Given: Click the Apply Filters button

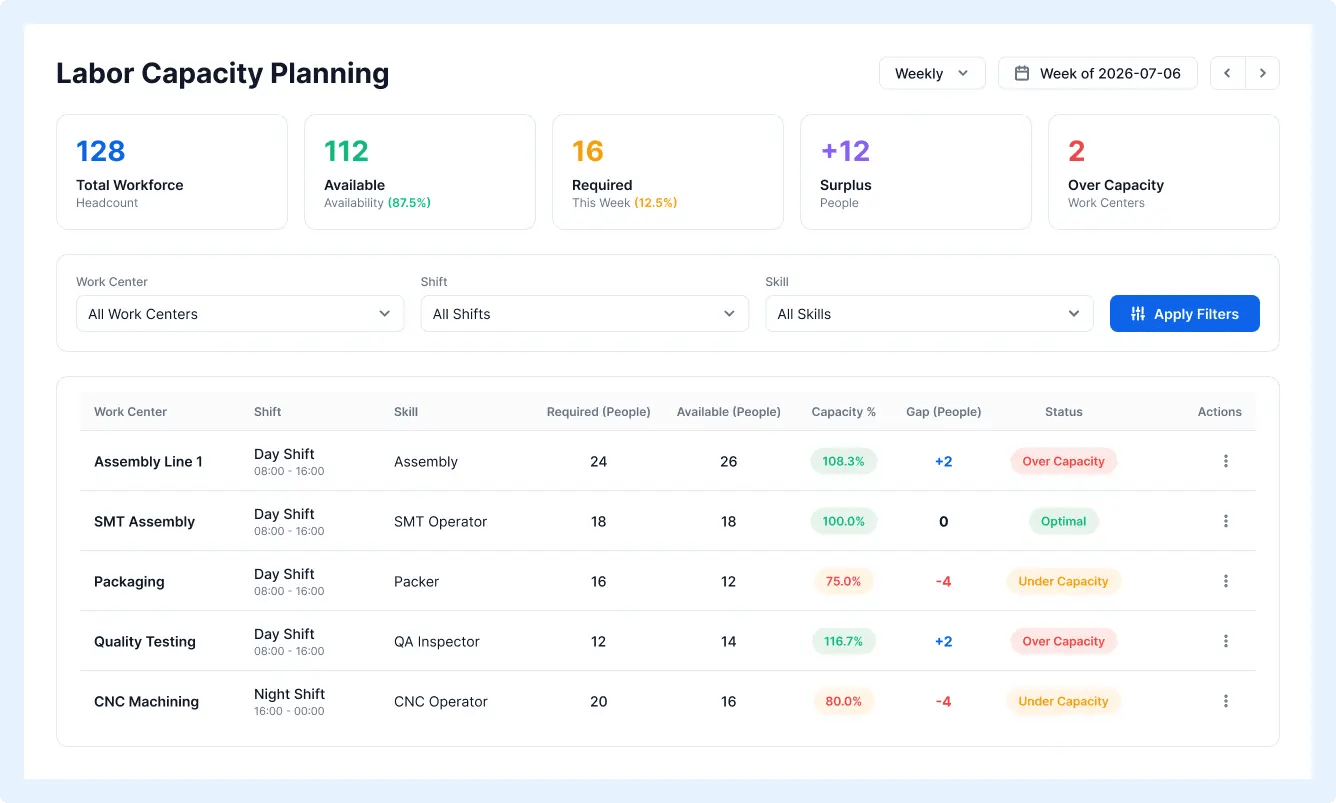Looking at the screenshot, I should pos(1185,314).
